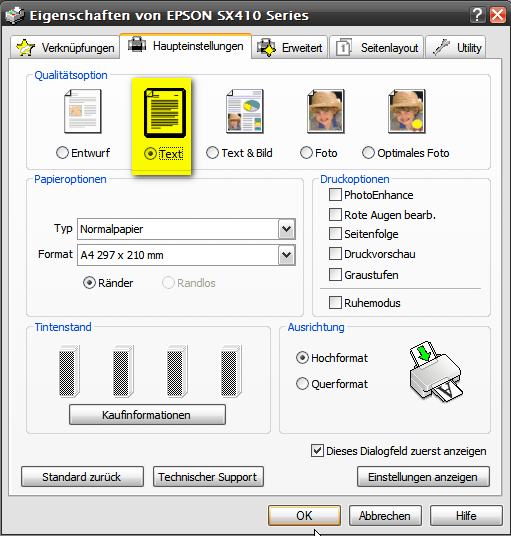The image size is (511, 536).
Task: Uncheck Dieses Dialogfeld zuerst anzeigen
Action: point(317,451)
